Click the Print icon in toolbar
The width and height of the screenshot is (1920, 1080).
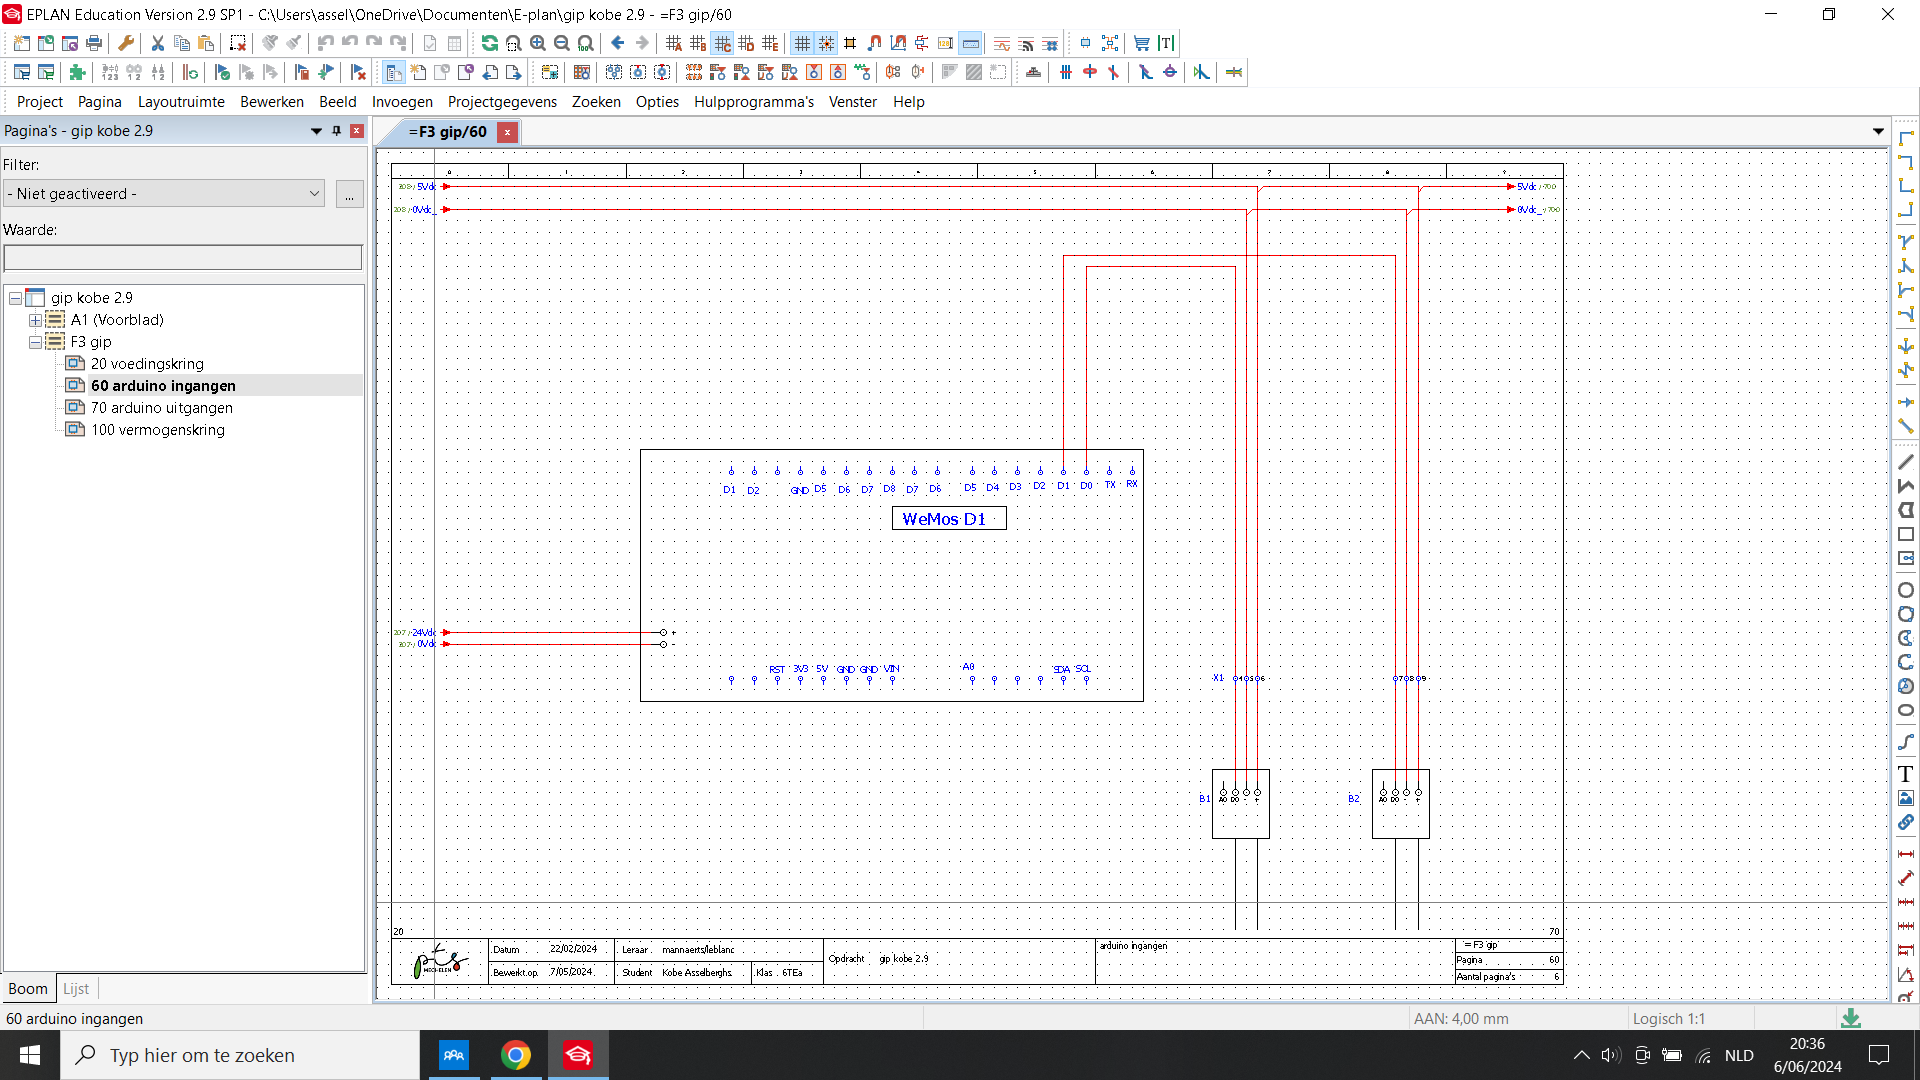coord(94,43)
